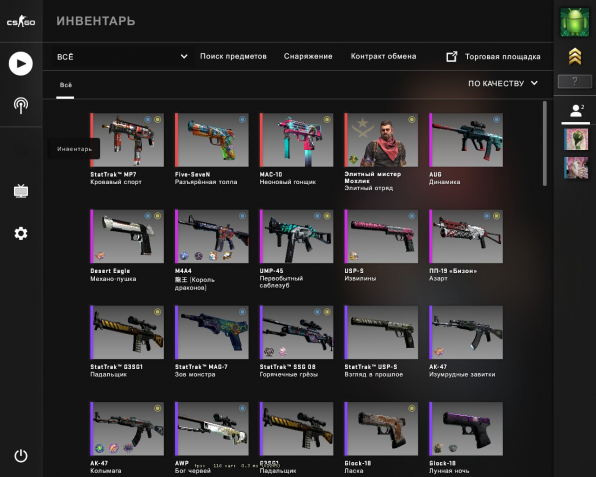Open the friends list icon
Image resolution: width=596 pixels, height=477 pixels.
coord(576,111)
